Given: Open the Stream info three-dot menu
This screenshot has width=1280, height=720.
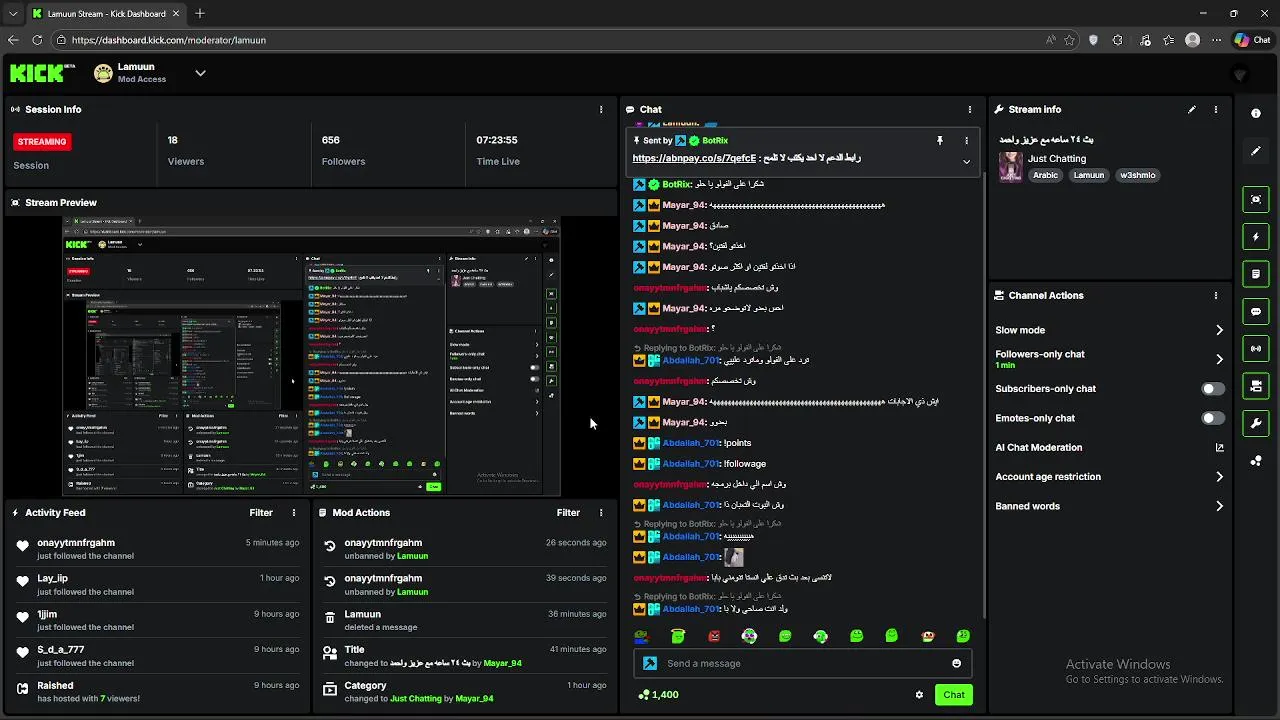Looking at the screenshot, I should pyautogui.click(x=1216, y=109).
